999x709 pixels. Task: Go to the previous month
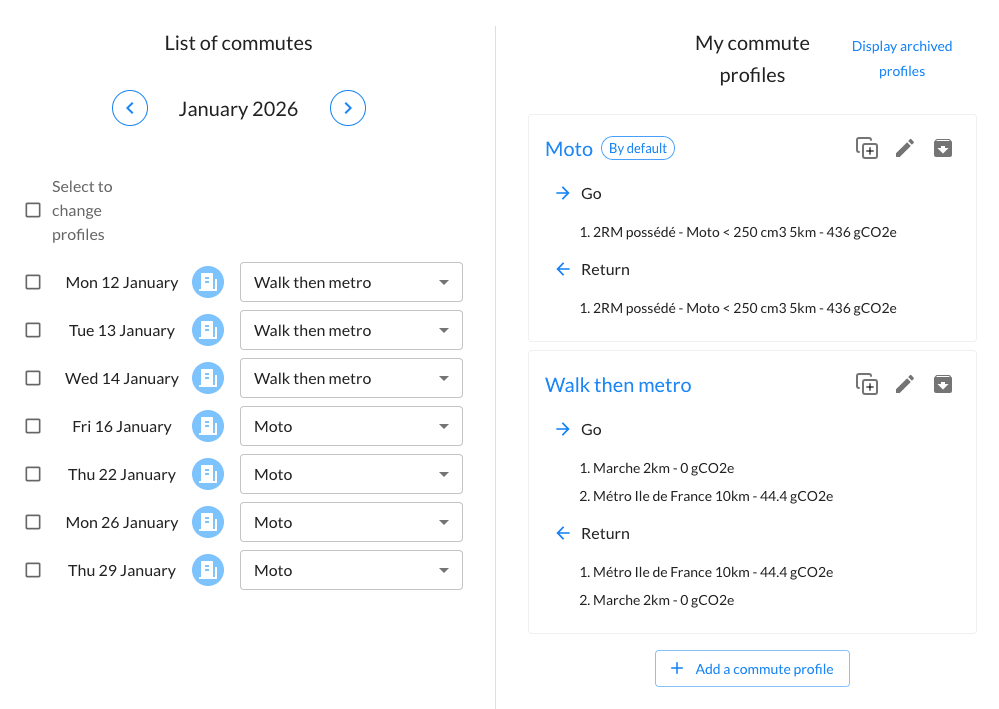click(130, 108)
